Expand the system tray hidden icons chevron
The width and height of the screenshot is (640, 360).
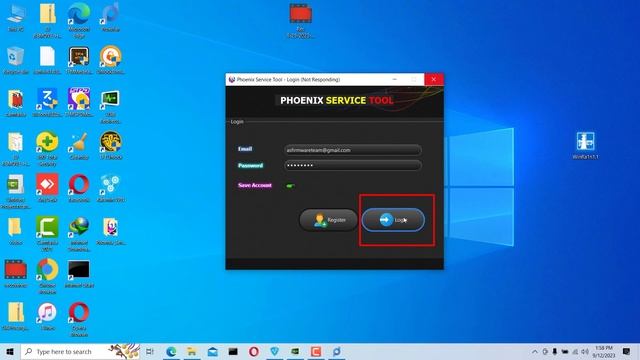click(535, 352)
